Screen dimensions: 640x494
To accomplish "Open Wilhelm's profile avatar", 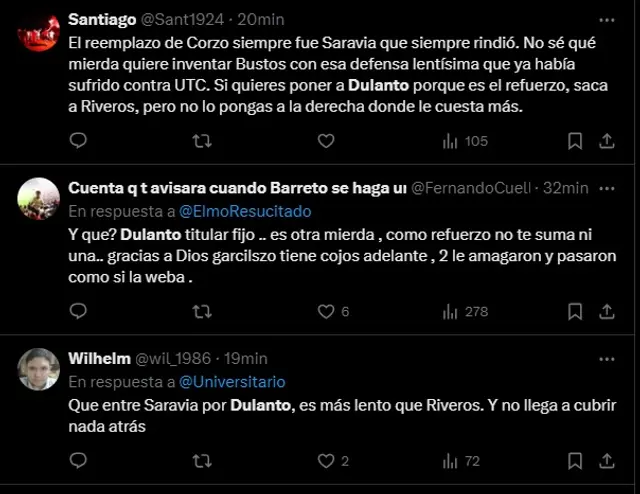I will click(39, 369).
